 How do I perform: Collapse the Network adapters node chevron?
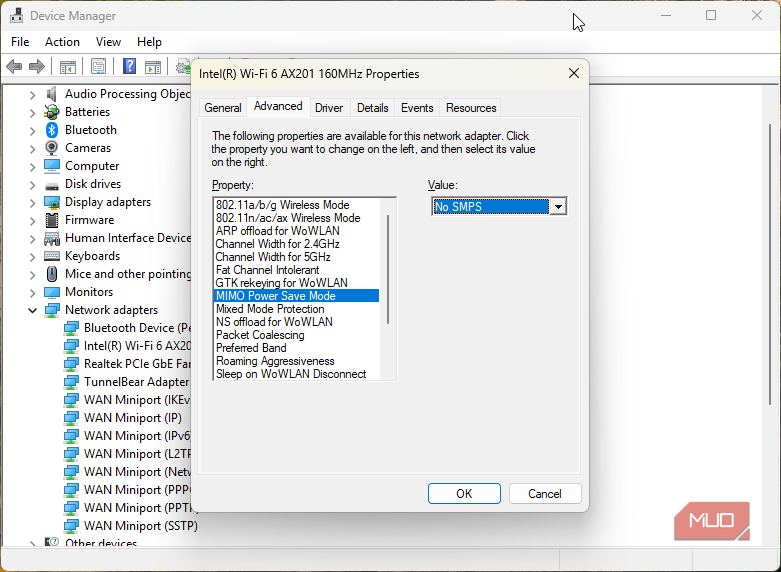(x=32, y=310)
